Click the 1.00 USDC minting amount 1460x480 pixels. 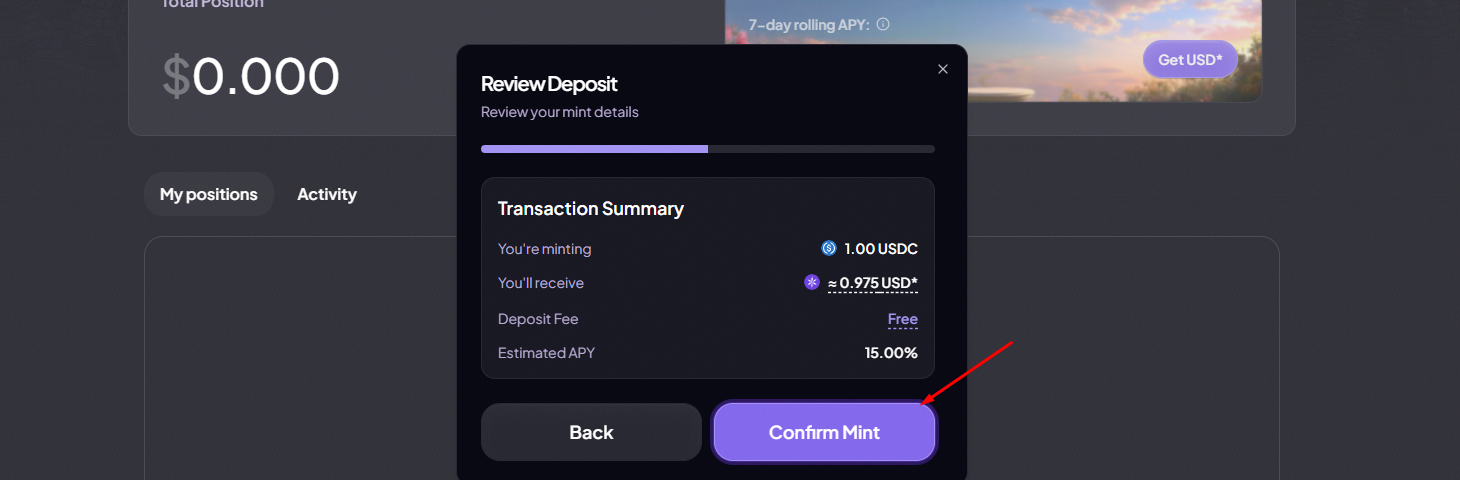[x=880, y=249]
